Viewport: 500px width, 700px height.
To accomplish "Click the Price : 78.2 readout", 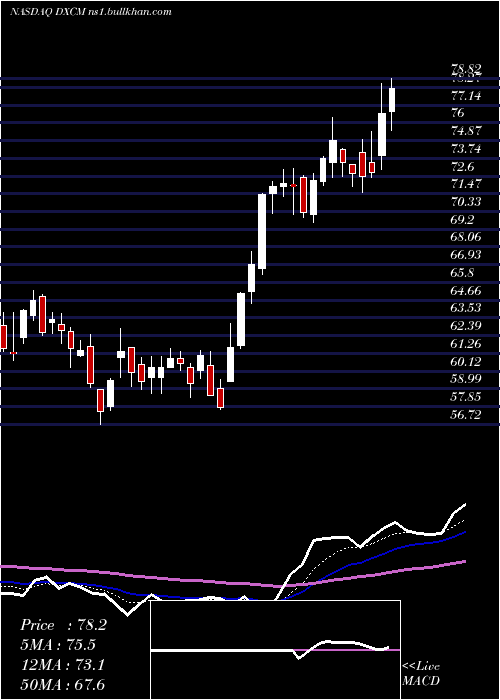I will point(63,625).
